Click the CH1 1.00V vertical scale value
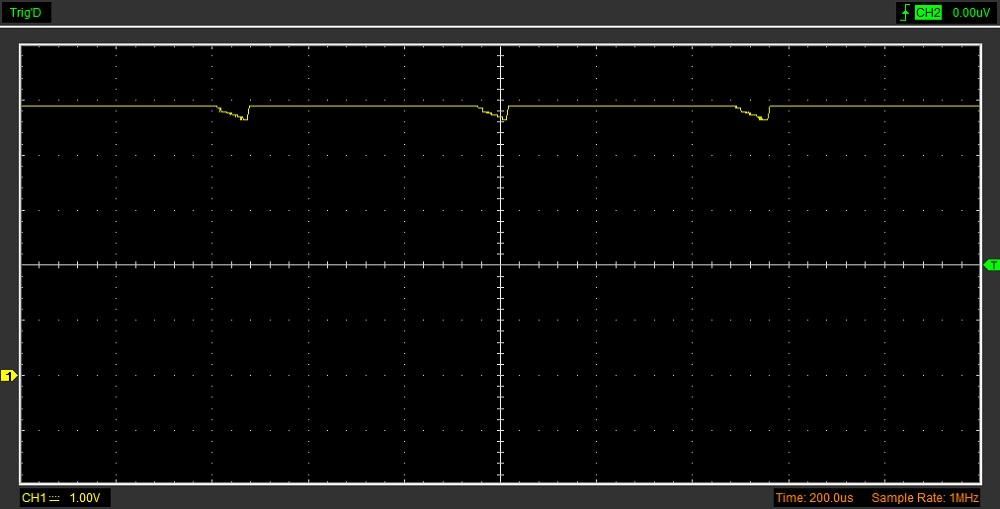1000x509 pixels. (x=85, y=498)
